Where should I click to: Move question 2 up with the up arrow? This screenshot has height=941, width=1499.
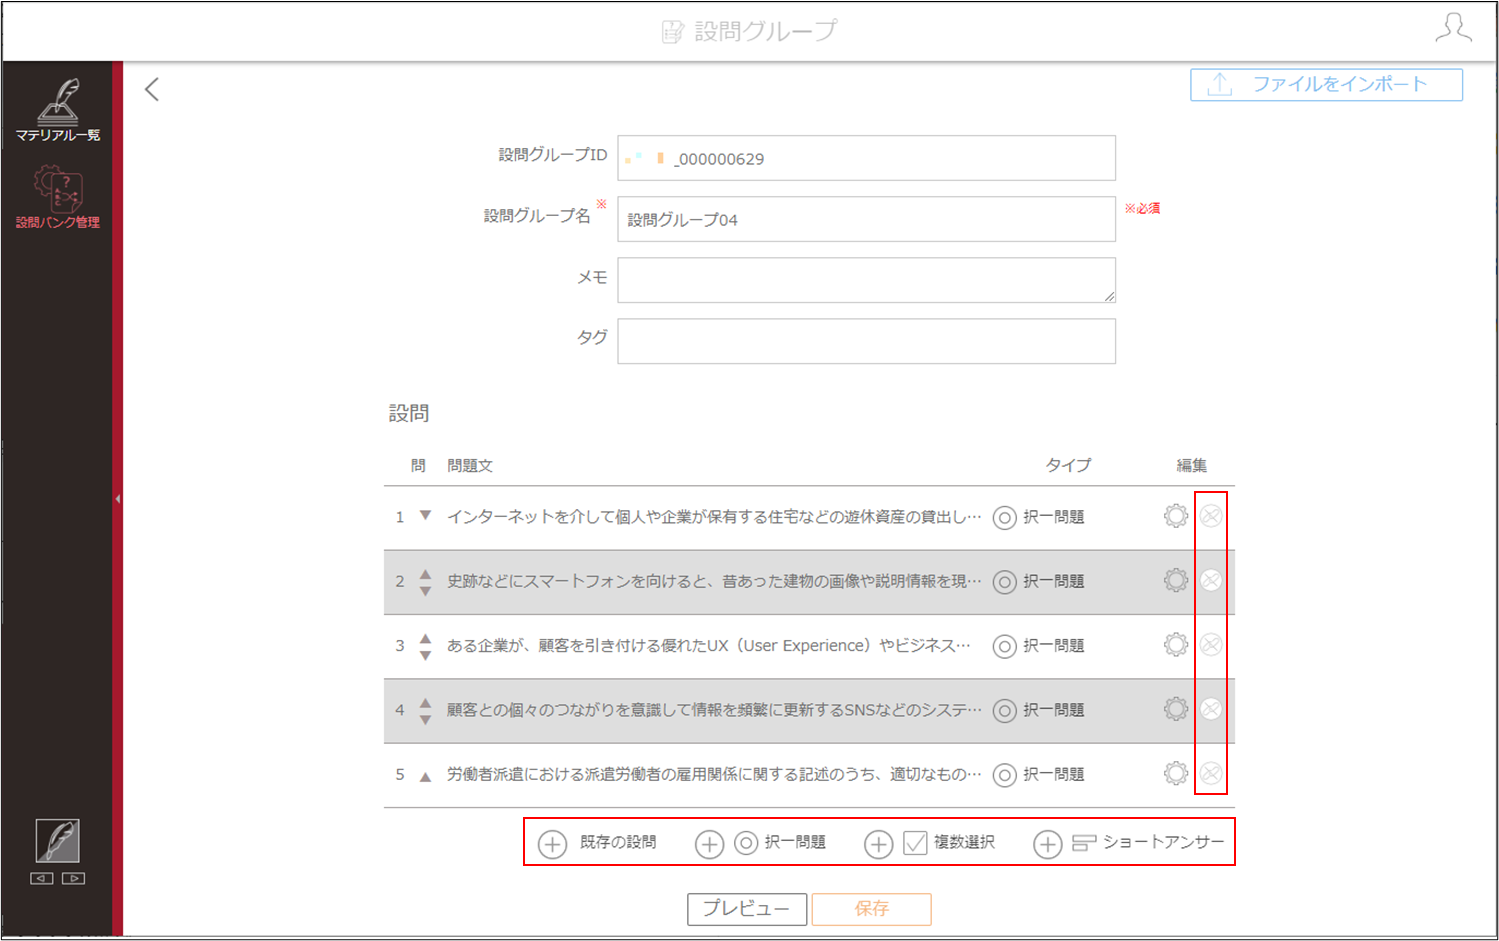(x=425, y=574)
